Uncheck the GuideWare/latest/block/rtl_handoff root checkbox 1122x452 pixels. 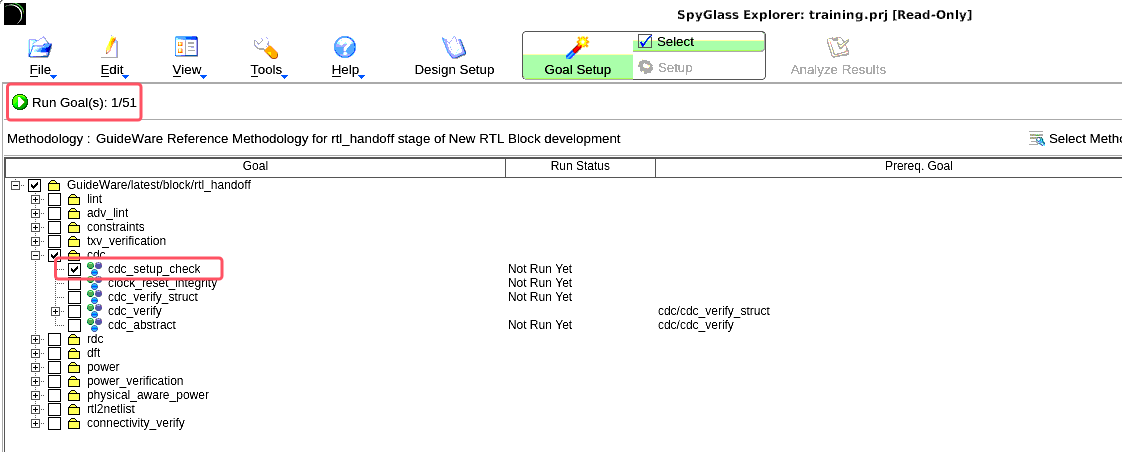click(34, 185)
